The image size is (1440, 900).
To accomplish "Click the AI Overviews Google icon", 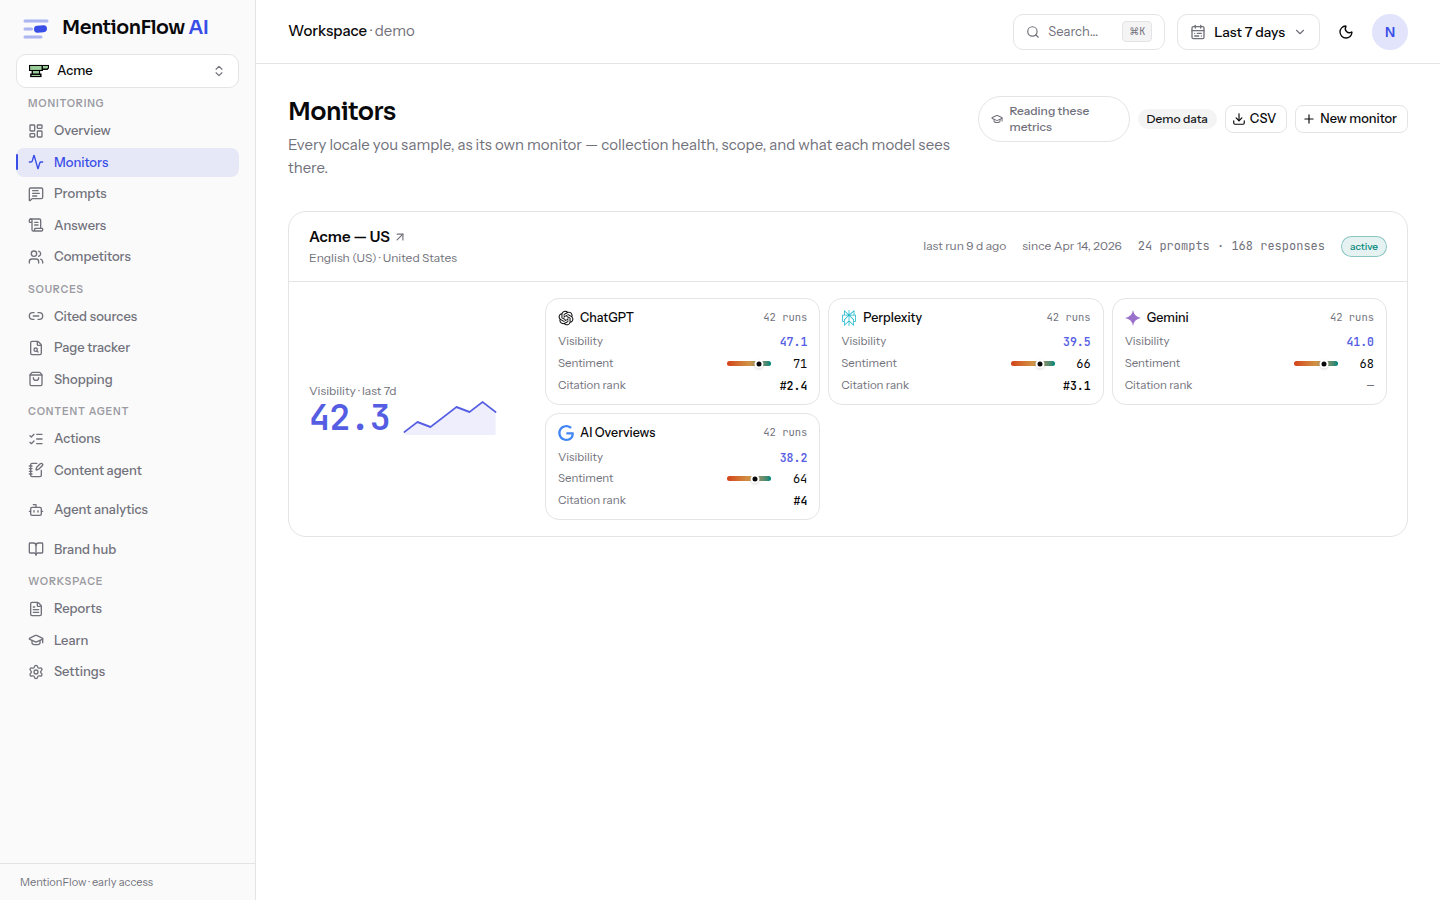I will [x=566, y=433].
